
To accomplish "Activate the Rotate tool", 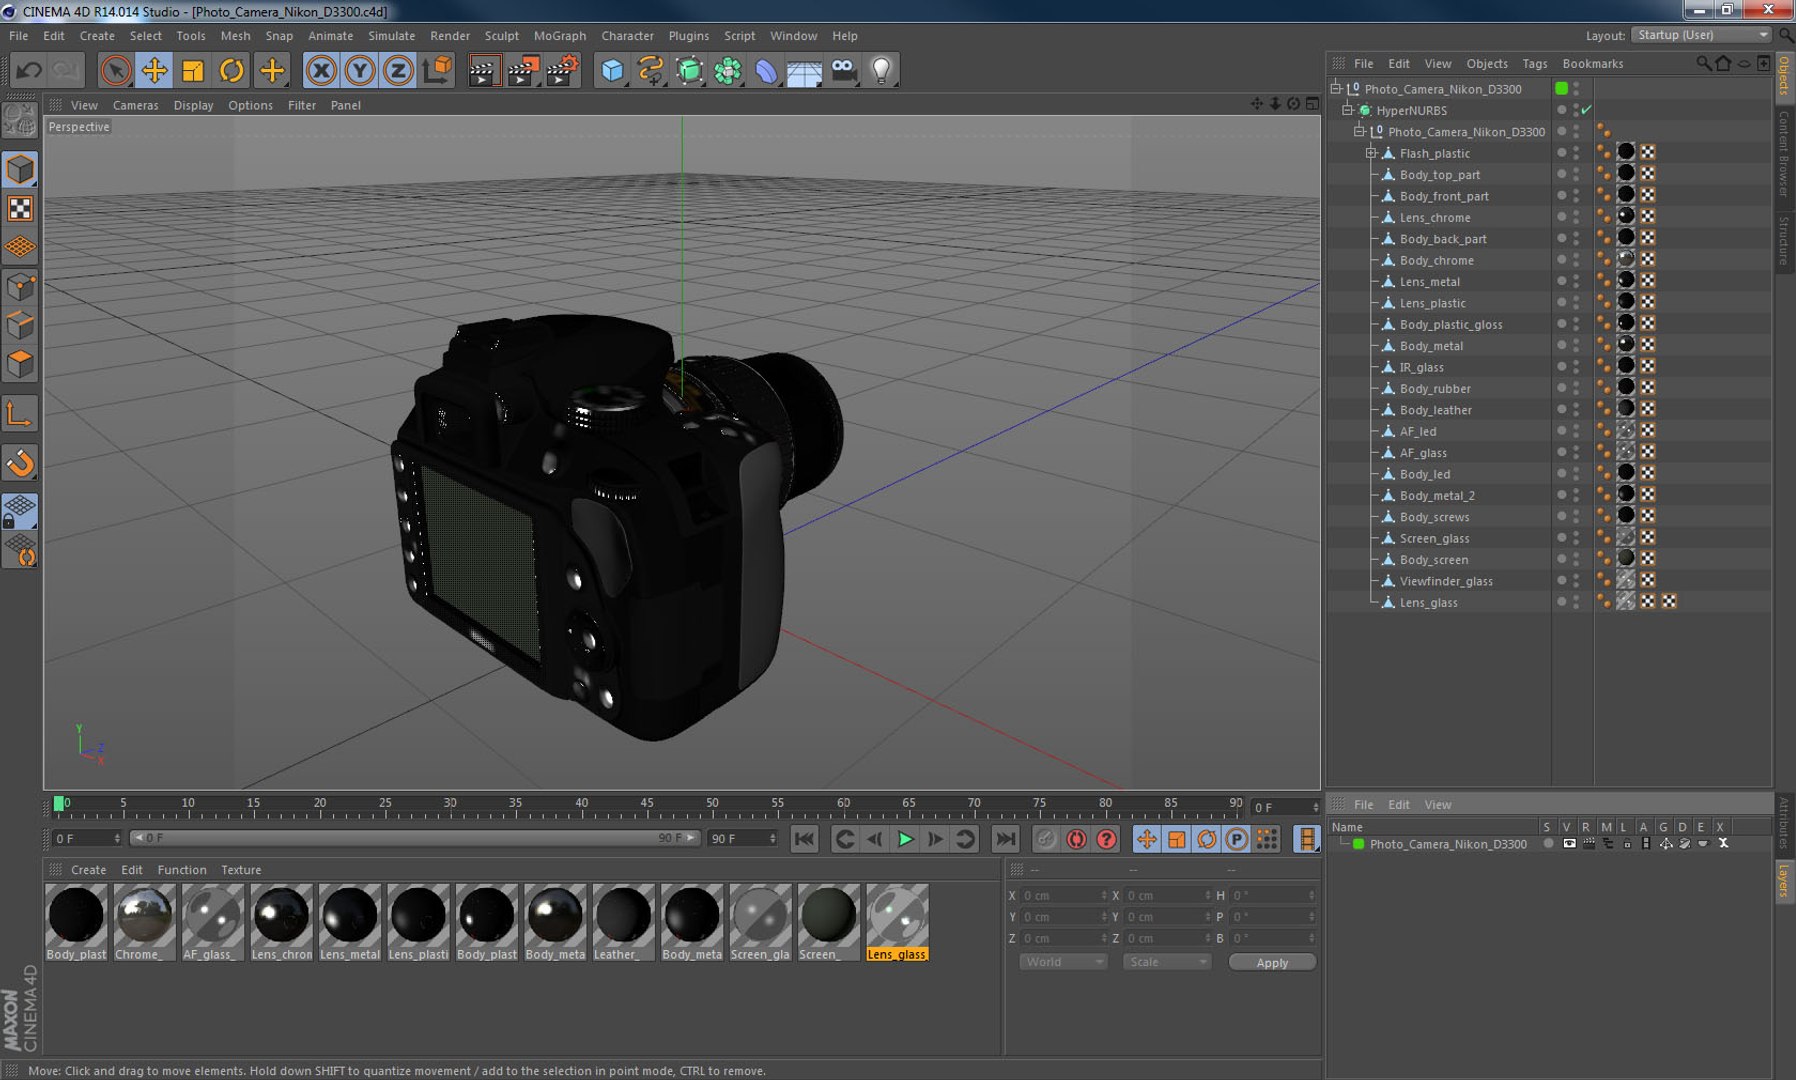I will (x=232, y=70).
